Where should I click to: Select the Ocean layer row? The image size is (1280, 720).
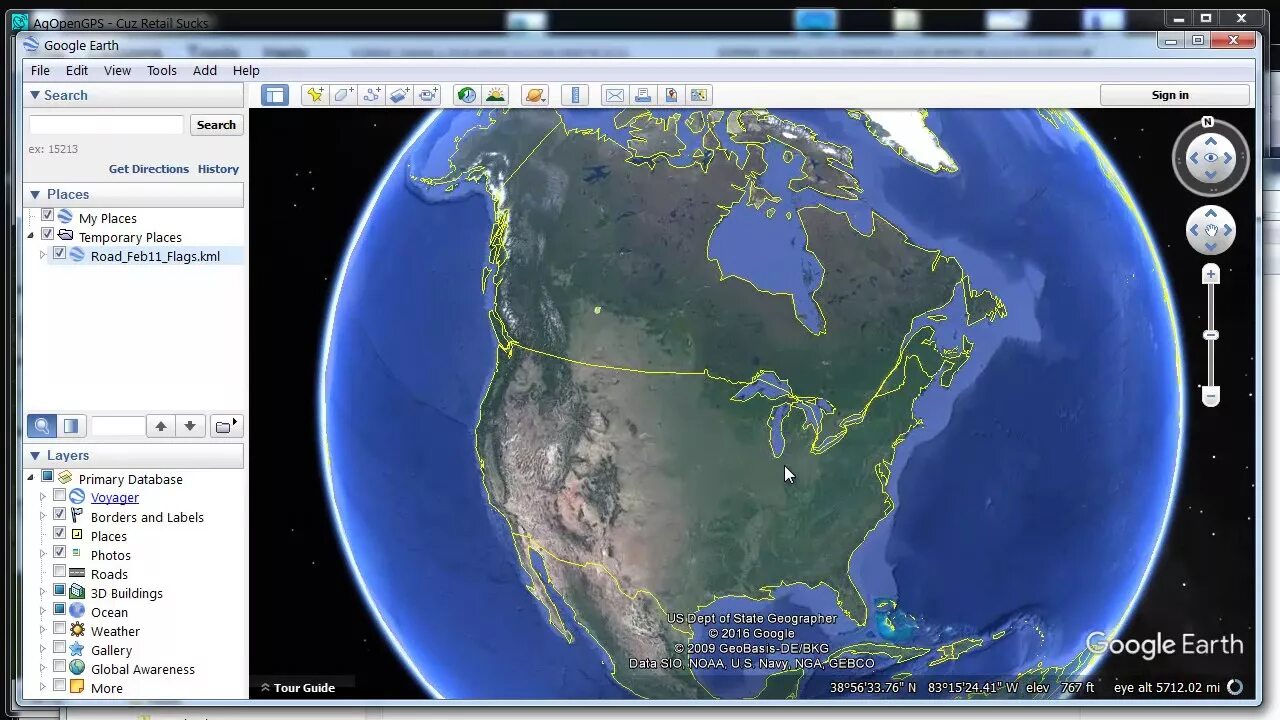coord(109,612)
